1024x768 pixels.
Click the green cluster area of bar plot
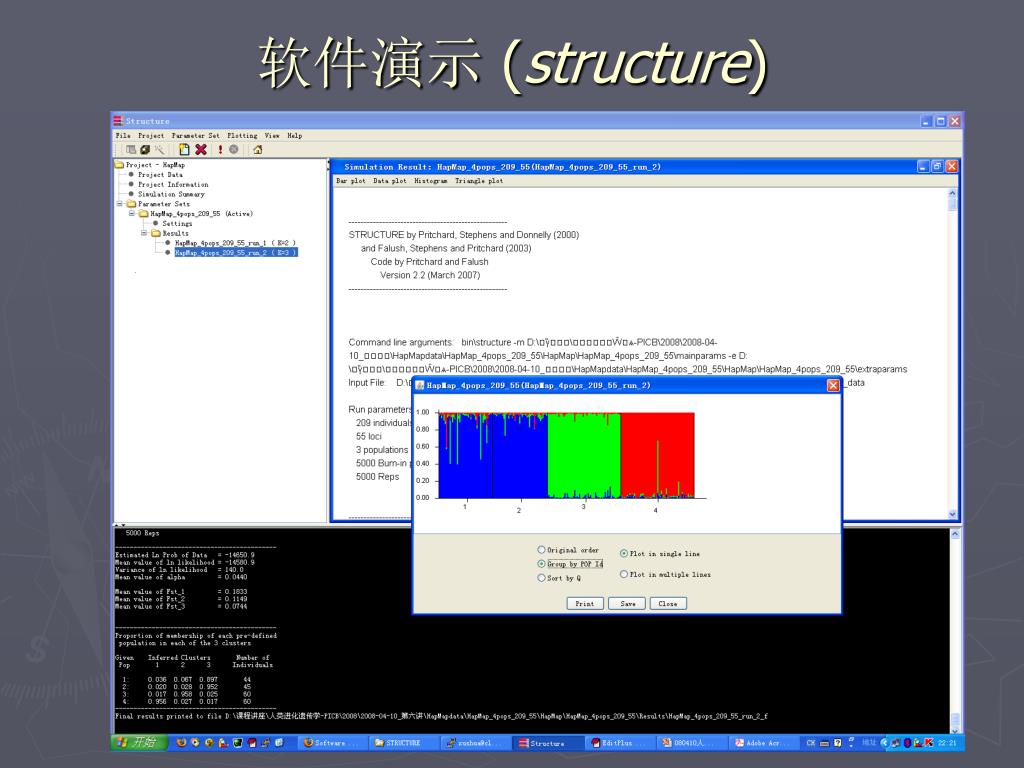coord(584,457)
